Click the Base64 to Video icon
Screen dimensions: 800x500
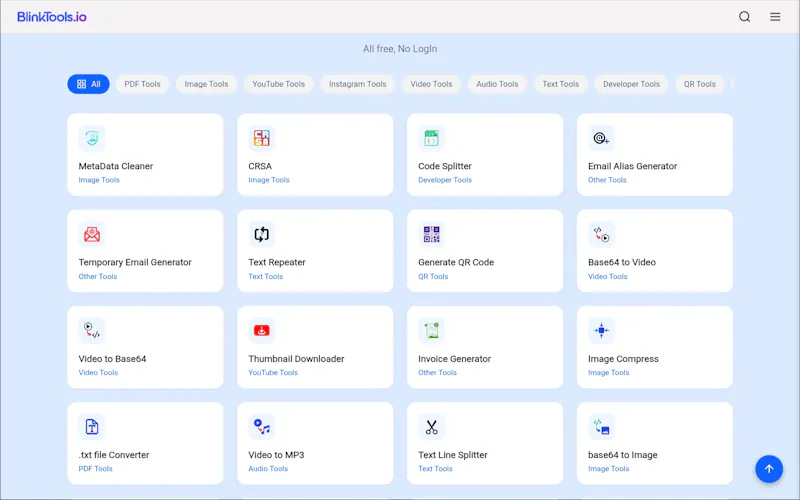(602, 235)
